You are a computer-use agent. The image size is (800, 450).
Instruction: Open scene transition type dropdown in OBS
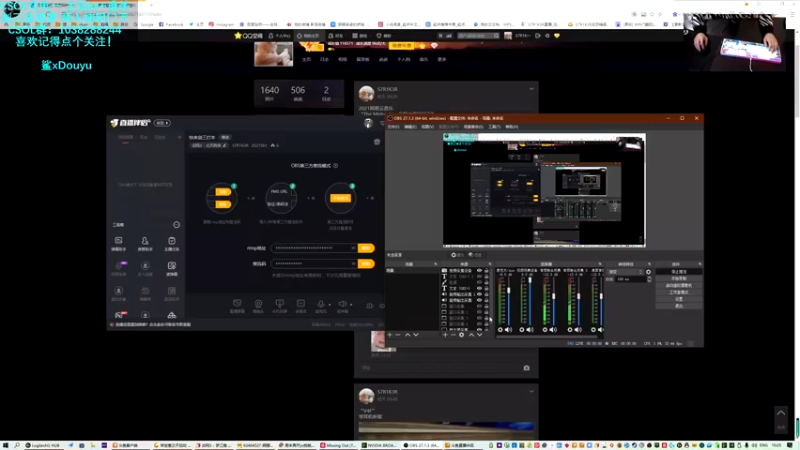(x=626, y=272)
